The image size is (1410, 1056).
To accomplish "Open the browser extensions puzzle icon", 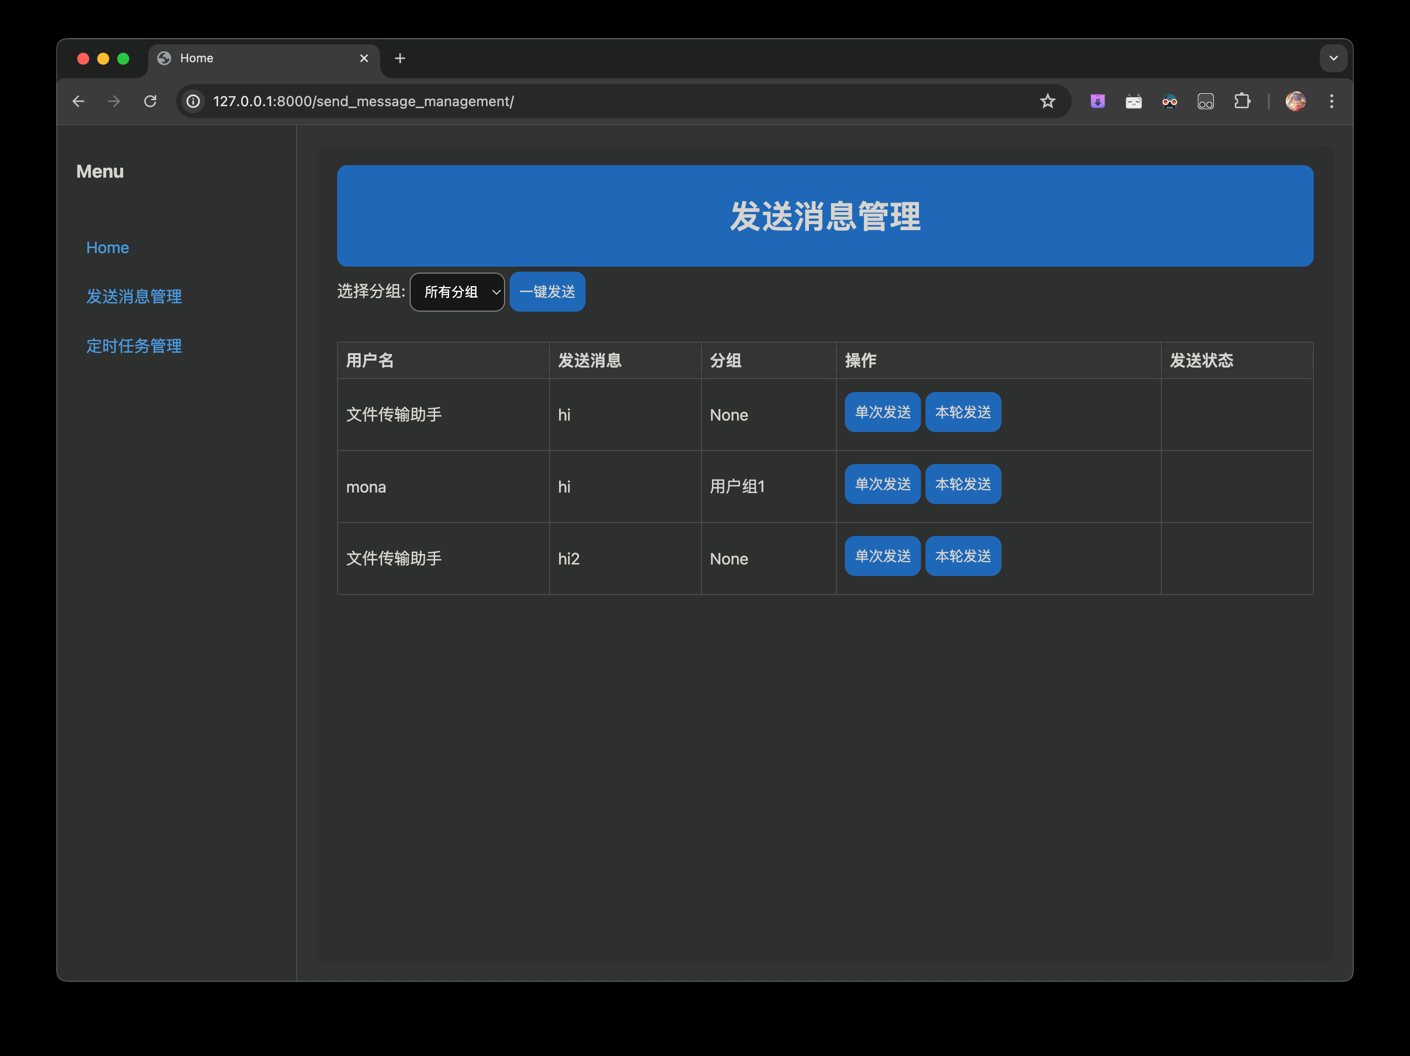I will pos(1242,101).
